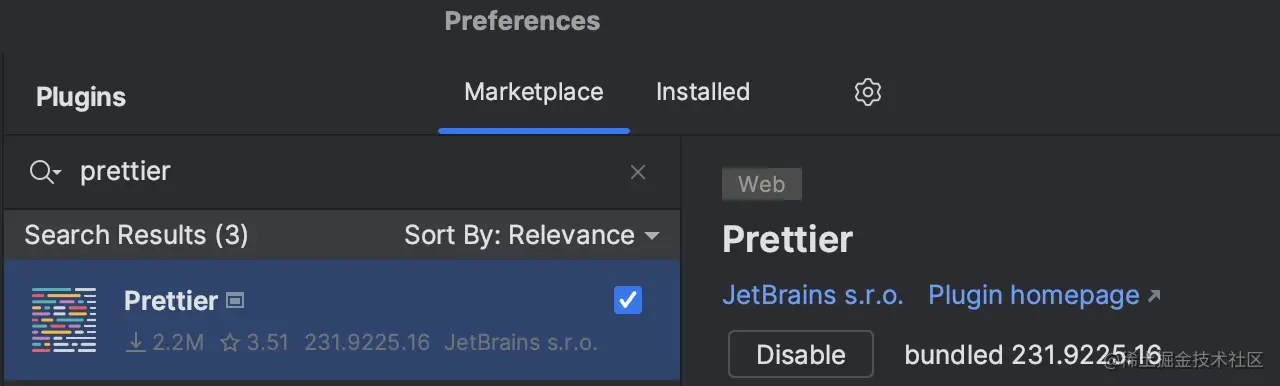The height and width of the screenshot is (386, 1280).
Task: Click the Prettier title in details pane
Action: (788, 240)
